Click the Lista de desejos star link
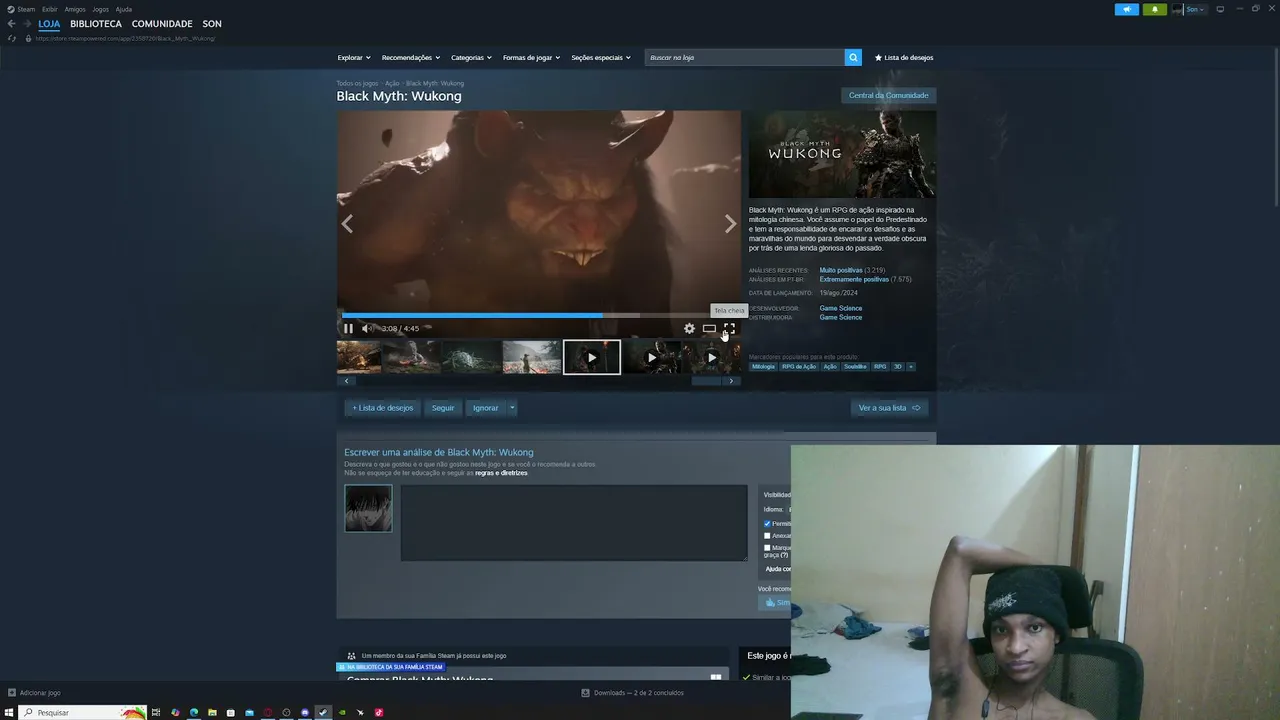Viewport: 1280px width, 720px height. click(x=904, y=57)
